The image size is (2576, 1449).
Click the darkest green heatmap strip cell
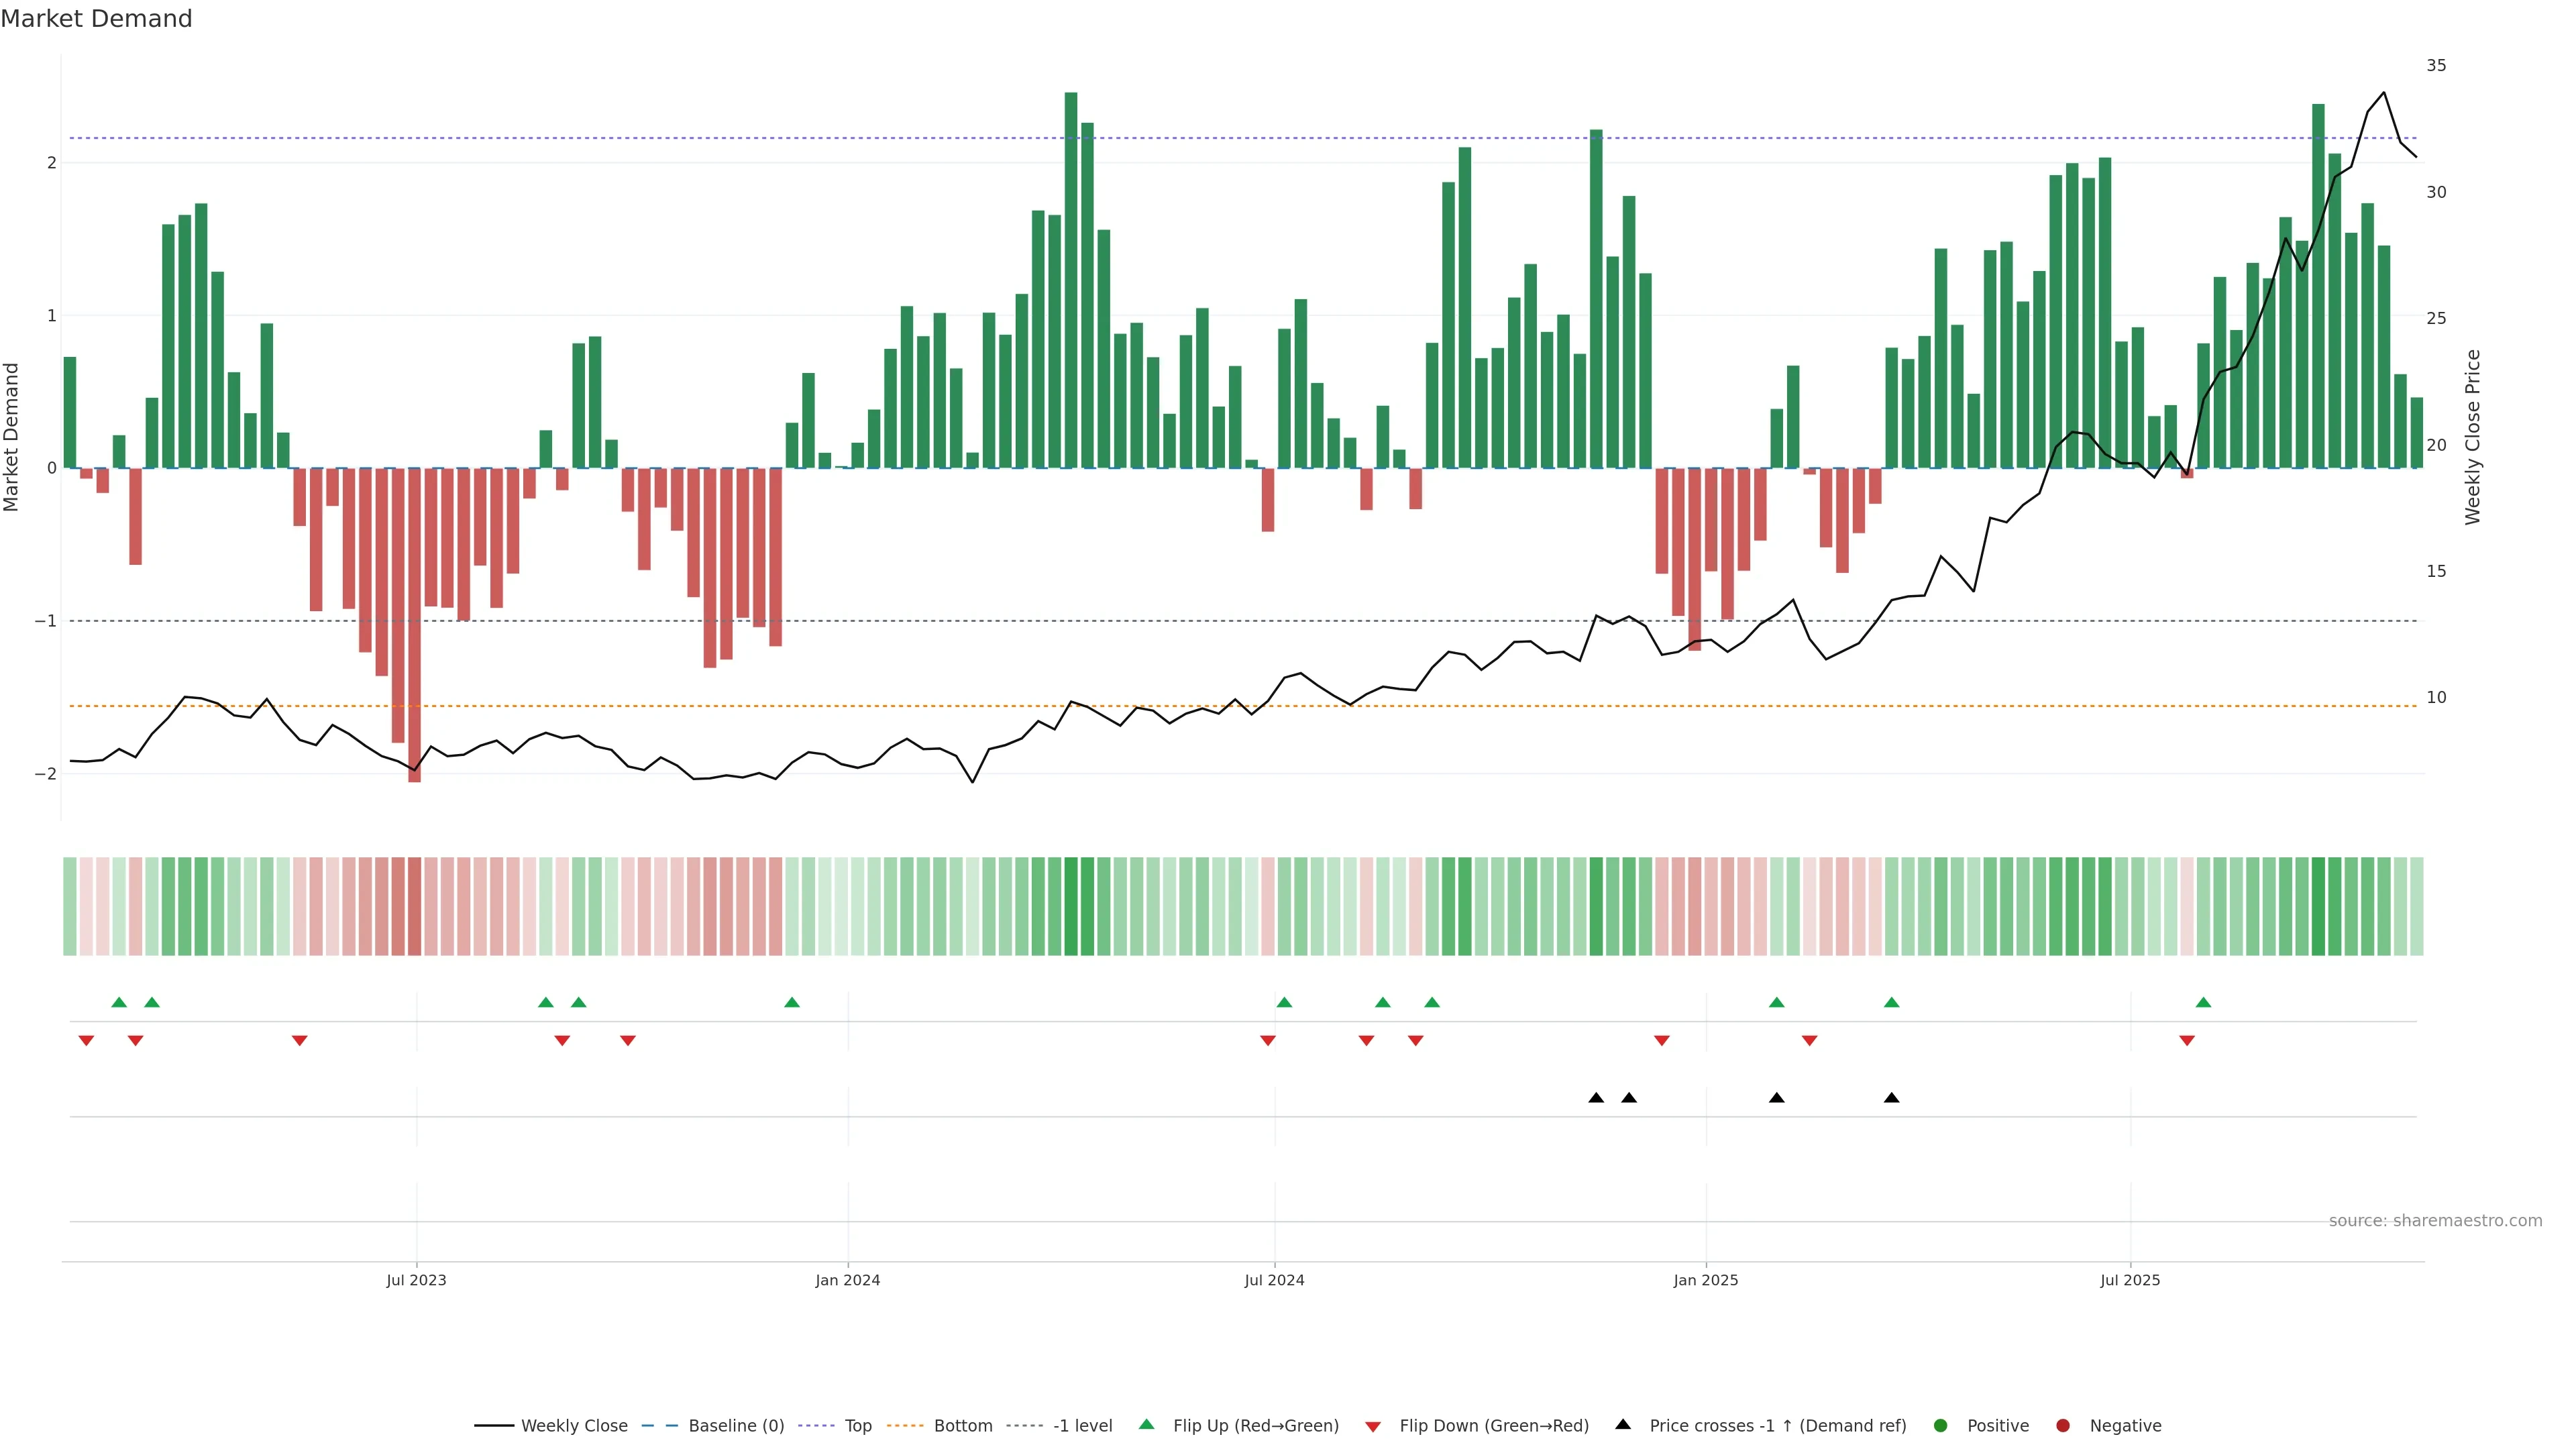point(1071,906)
